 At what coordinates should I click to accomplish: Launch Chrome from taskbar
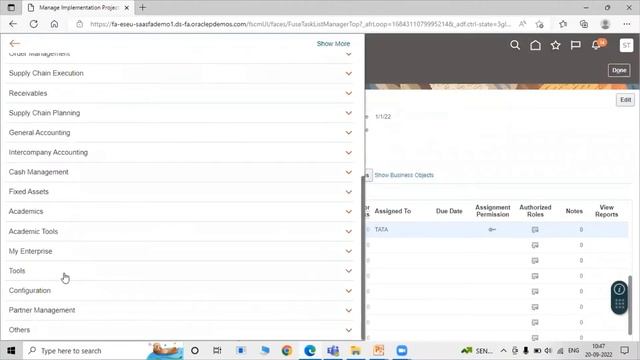287,351
